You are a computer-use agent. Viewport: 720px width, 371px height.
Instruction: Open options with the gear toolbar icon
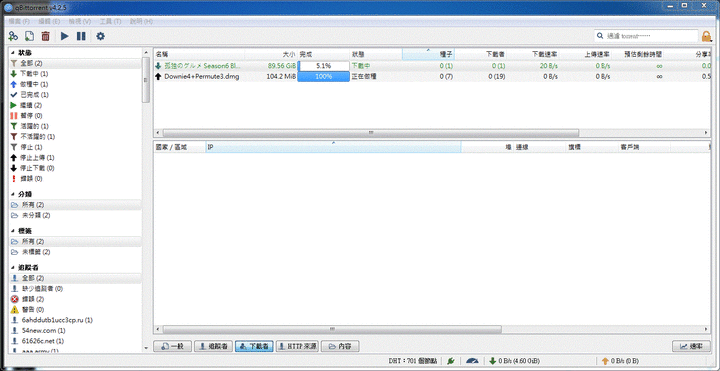click(x=100, y=36)
